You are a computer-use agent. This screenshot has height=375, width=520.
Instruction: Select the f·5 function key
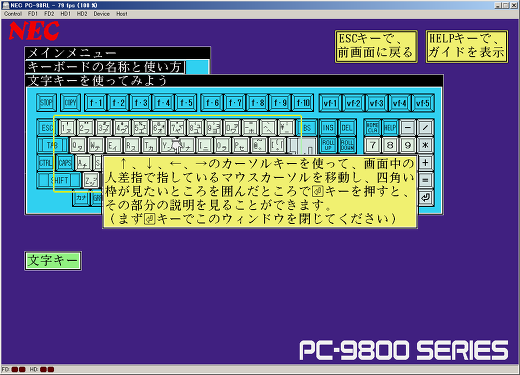click(x=186, y=103)
